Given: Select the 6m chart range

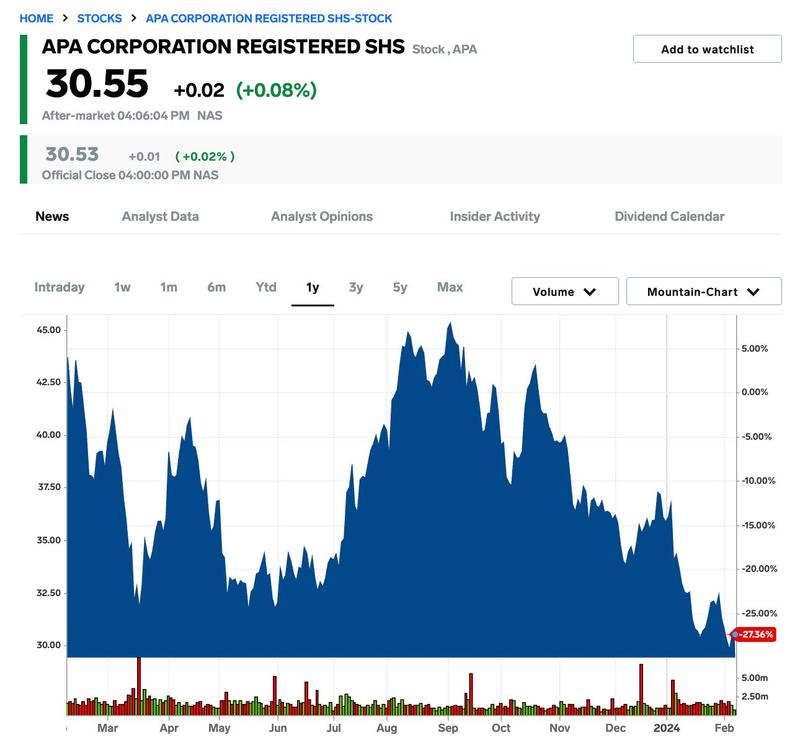Looking at the screenshot, I should pos(216,287).
